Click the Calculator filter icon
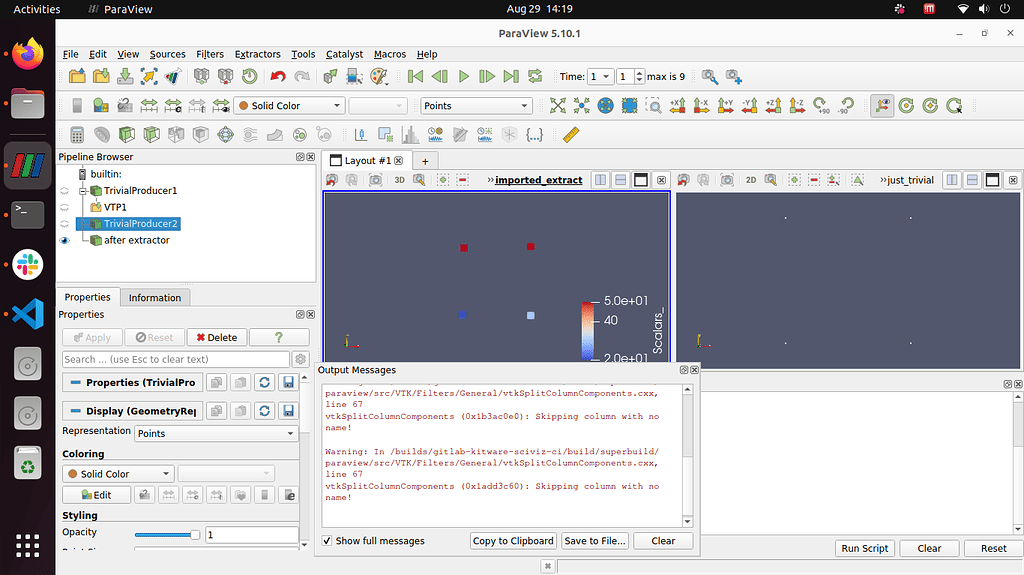Viewport: 1024px width, 575px height. pos(77,134)
